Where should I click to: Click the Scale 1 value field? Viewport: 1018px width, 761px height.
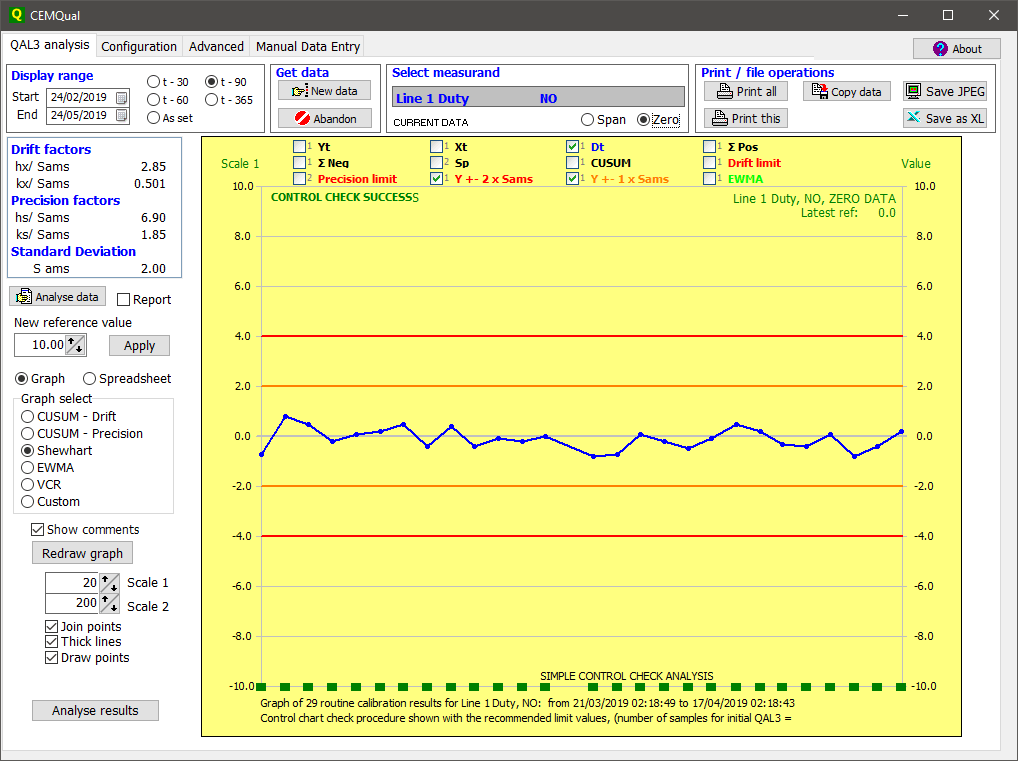[72, 583]
